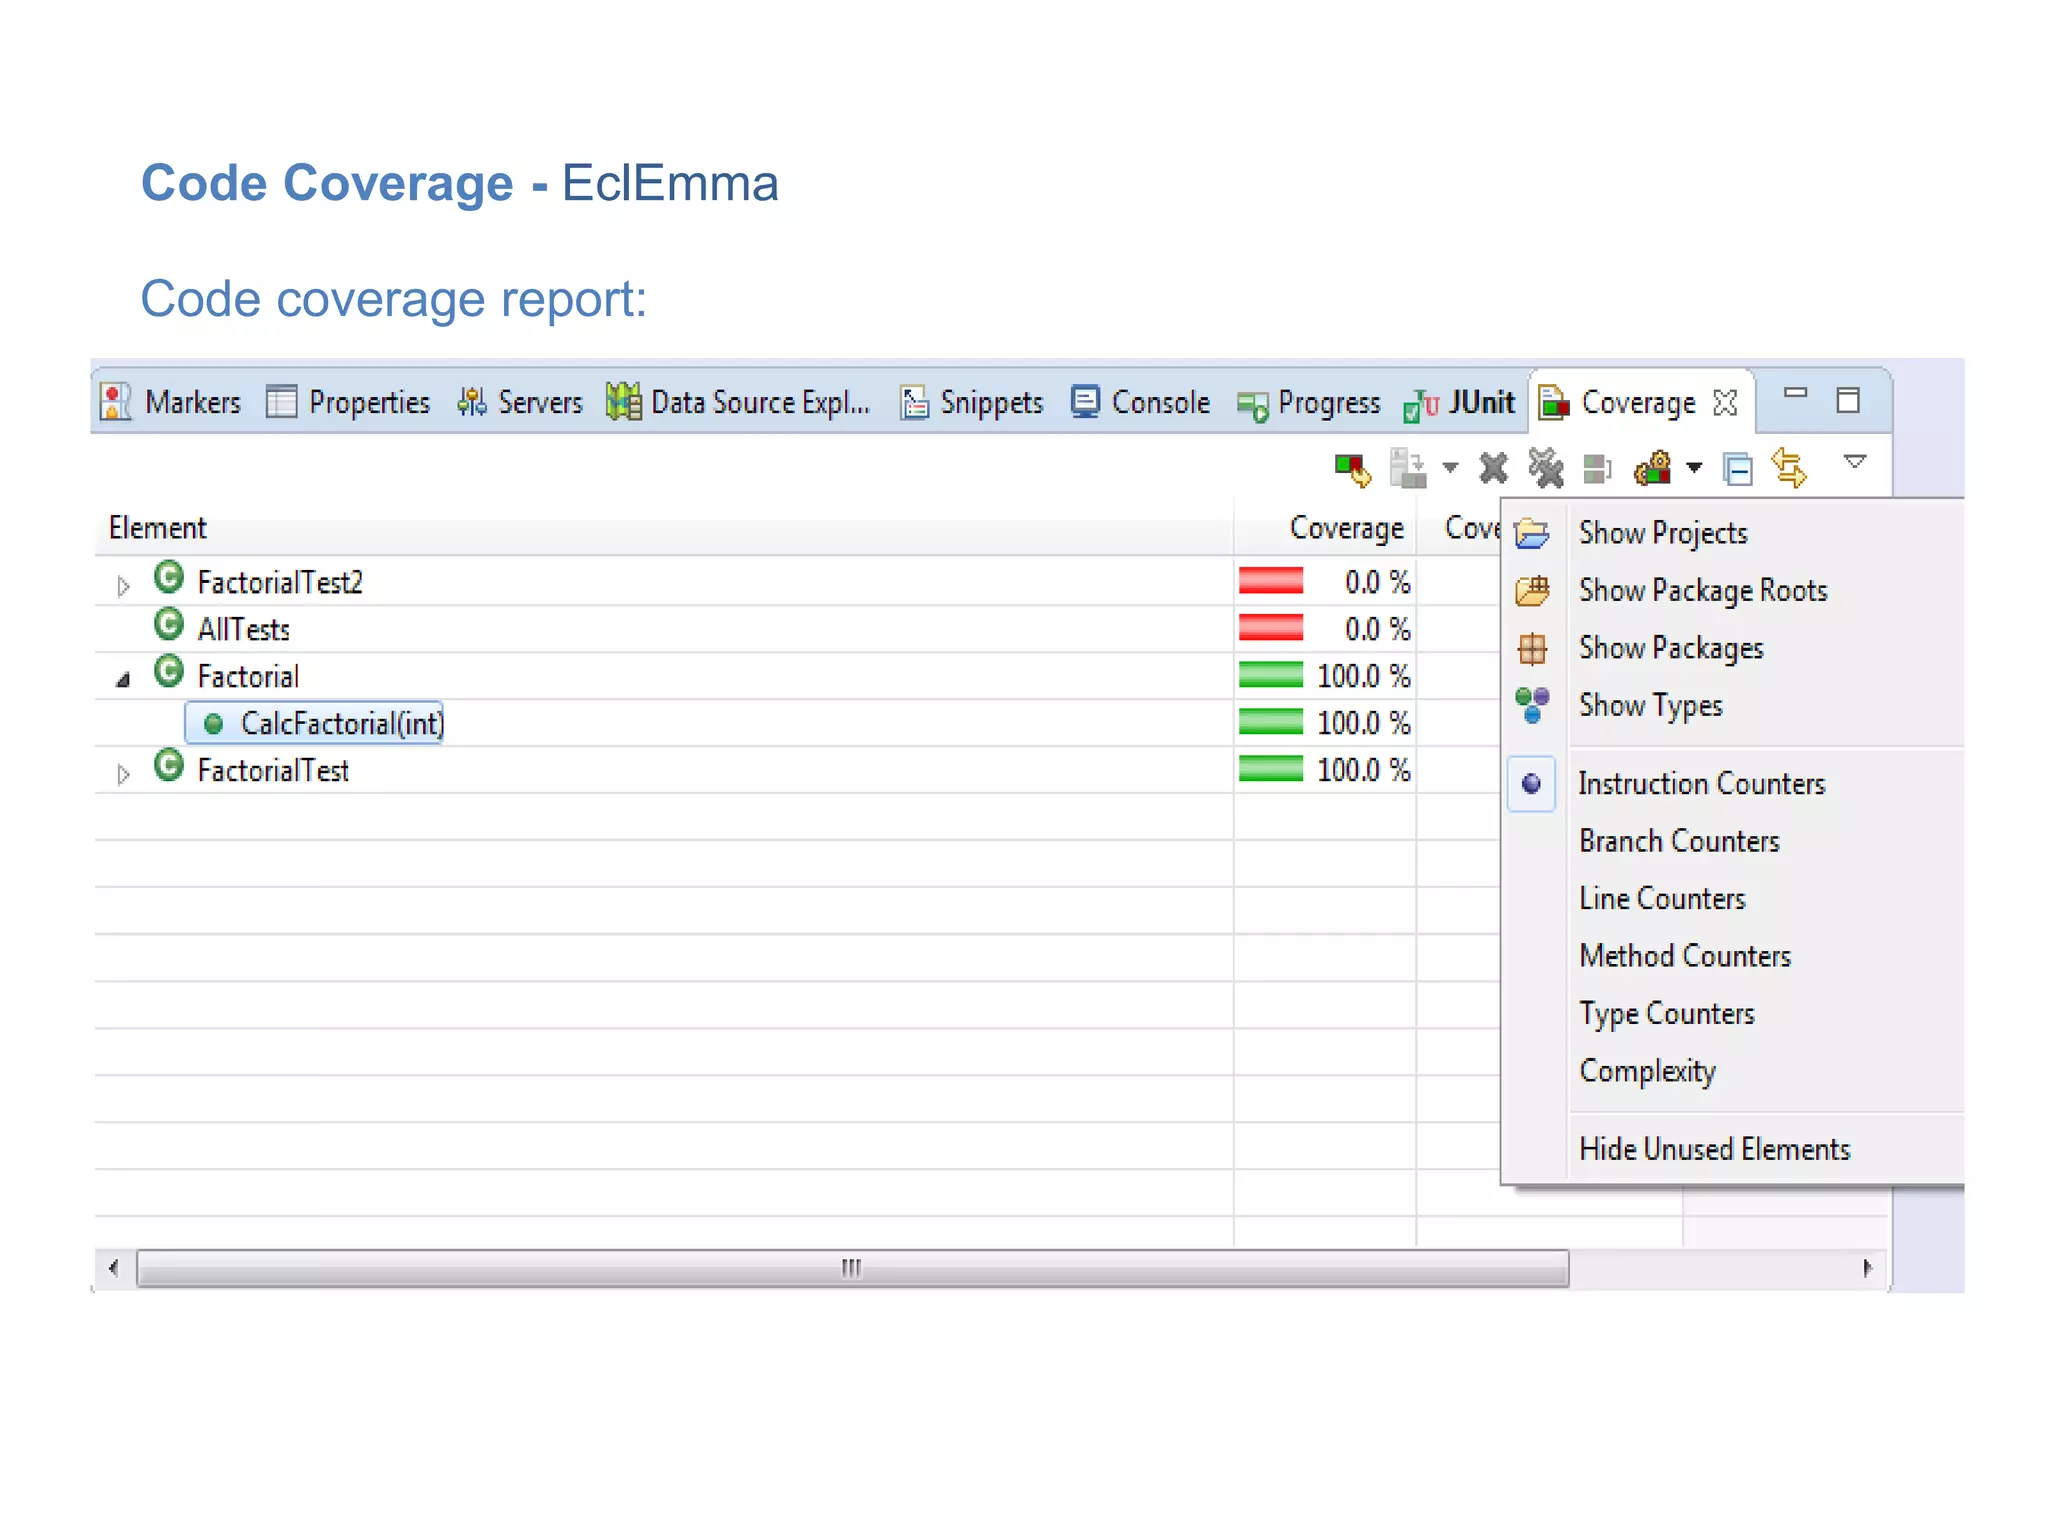Switch to the Snippets tab
The image size is (2048, 1536).
click(x=971, y=402)
